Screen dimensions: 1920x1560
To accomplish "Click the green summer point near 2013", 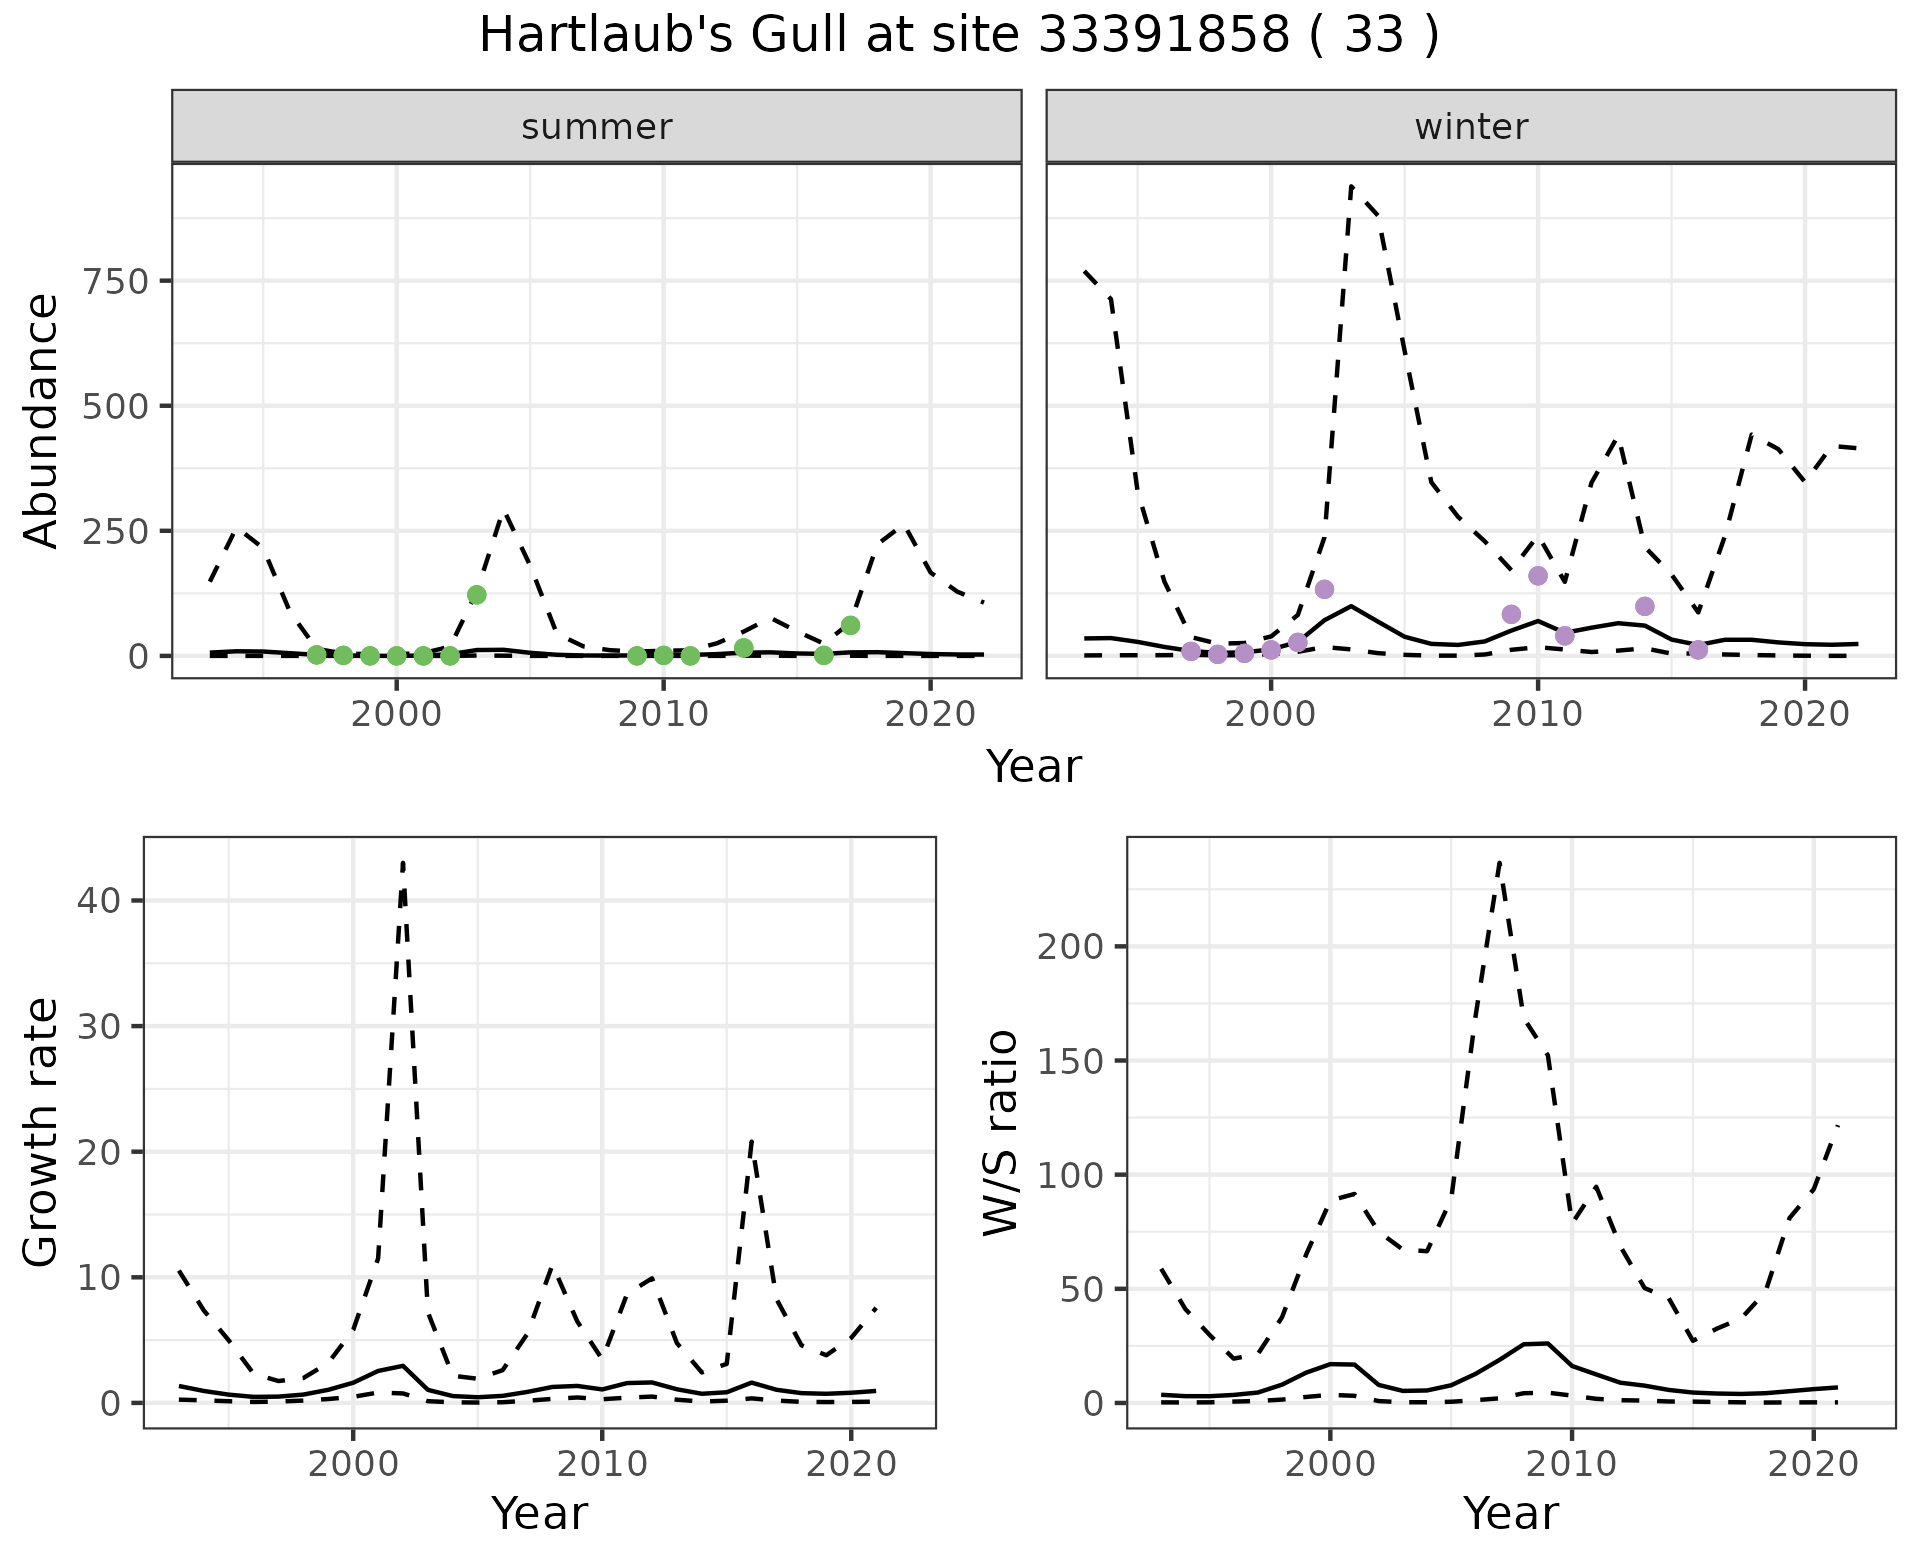I will [743, 648].
